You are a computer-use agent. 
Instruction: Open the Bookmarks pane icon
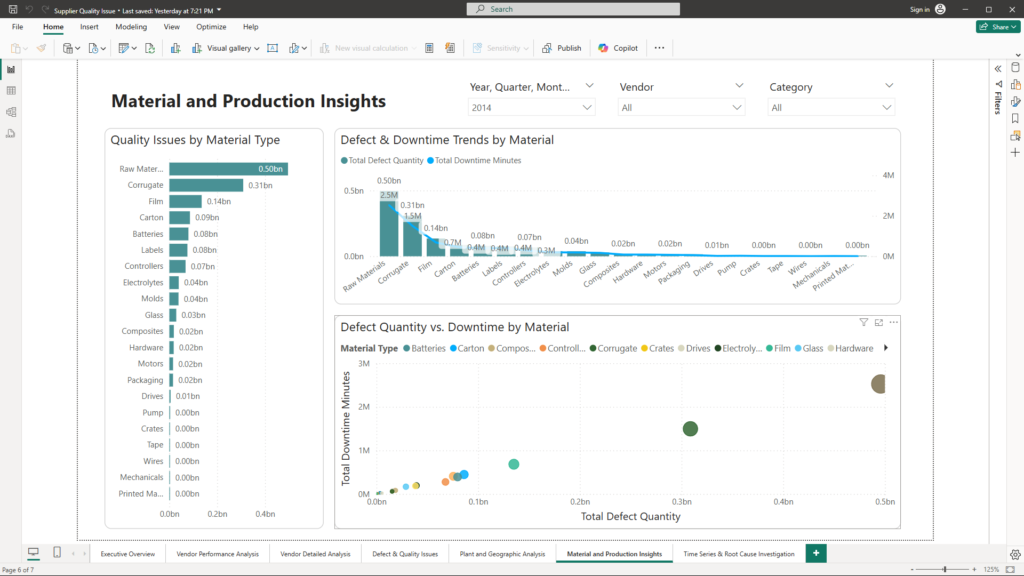click(1015, 118)
